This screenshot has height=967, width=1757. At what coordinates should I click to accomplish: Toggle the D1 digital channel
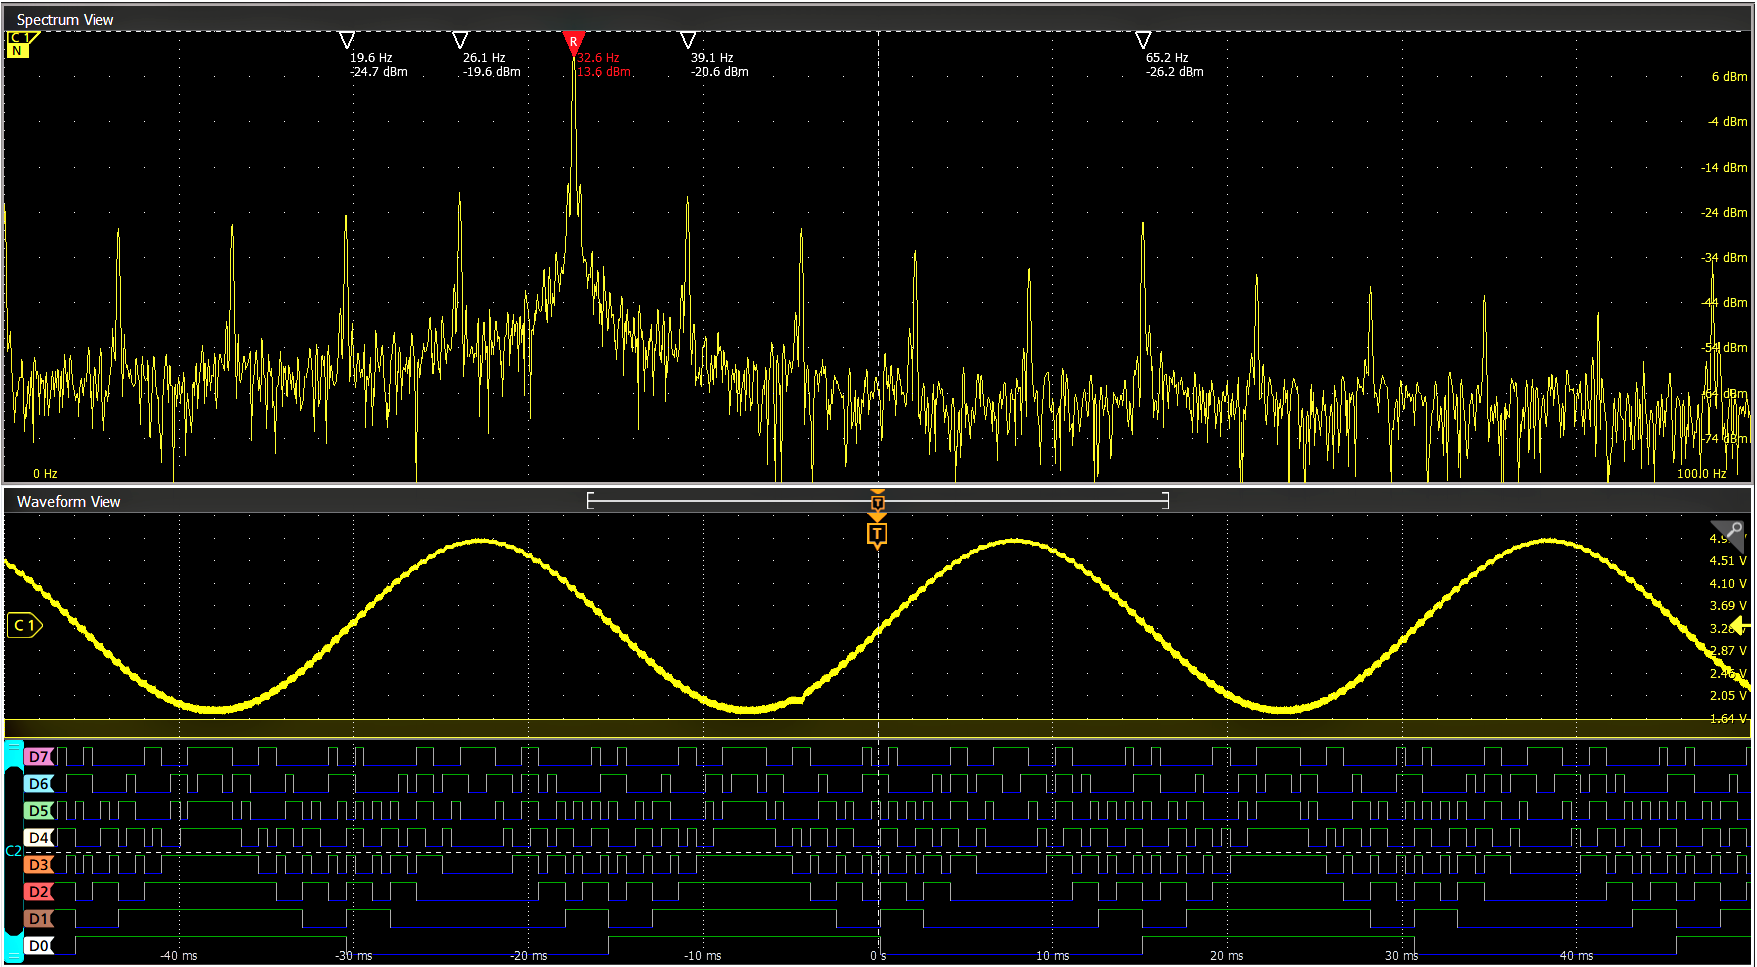(40, 918)
